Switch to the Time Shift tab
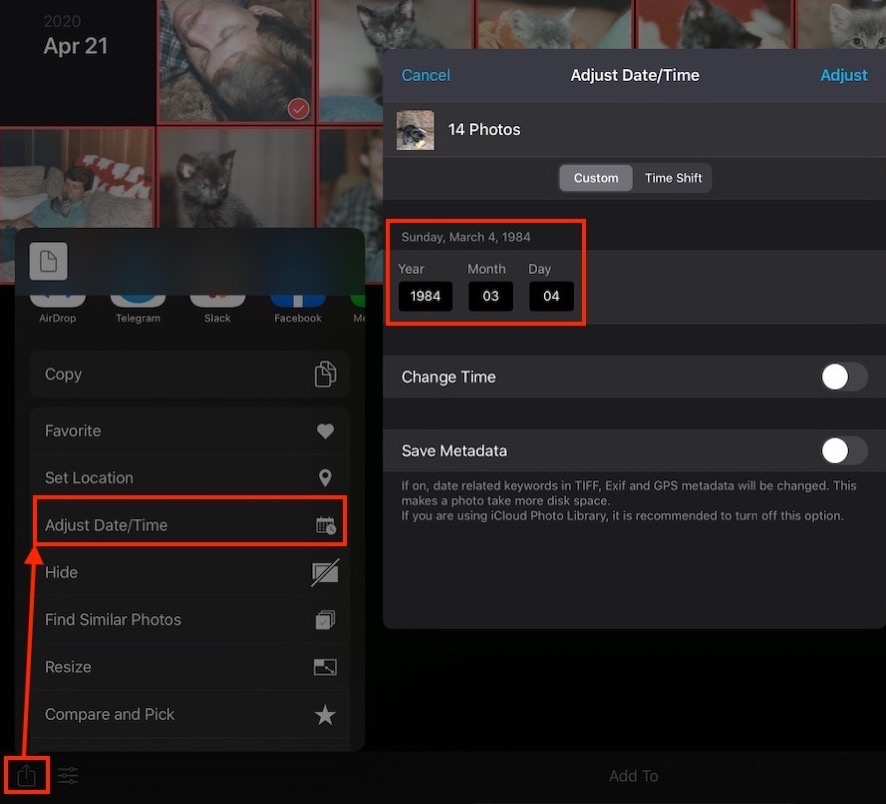Viewport: 886px width, 804px height. [x=673, y=178]
